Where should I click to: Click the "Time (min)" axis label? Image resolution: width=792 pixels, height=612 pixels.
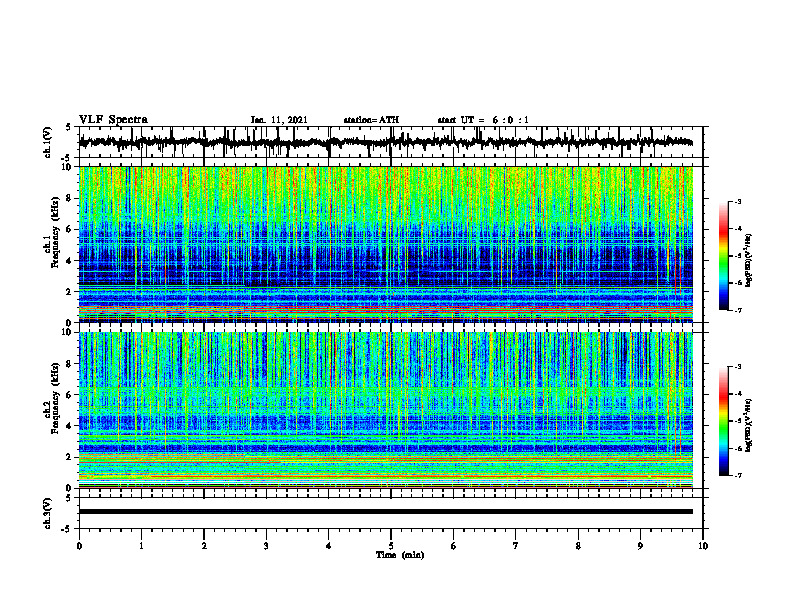400,555
